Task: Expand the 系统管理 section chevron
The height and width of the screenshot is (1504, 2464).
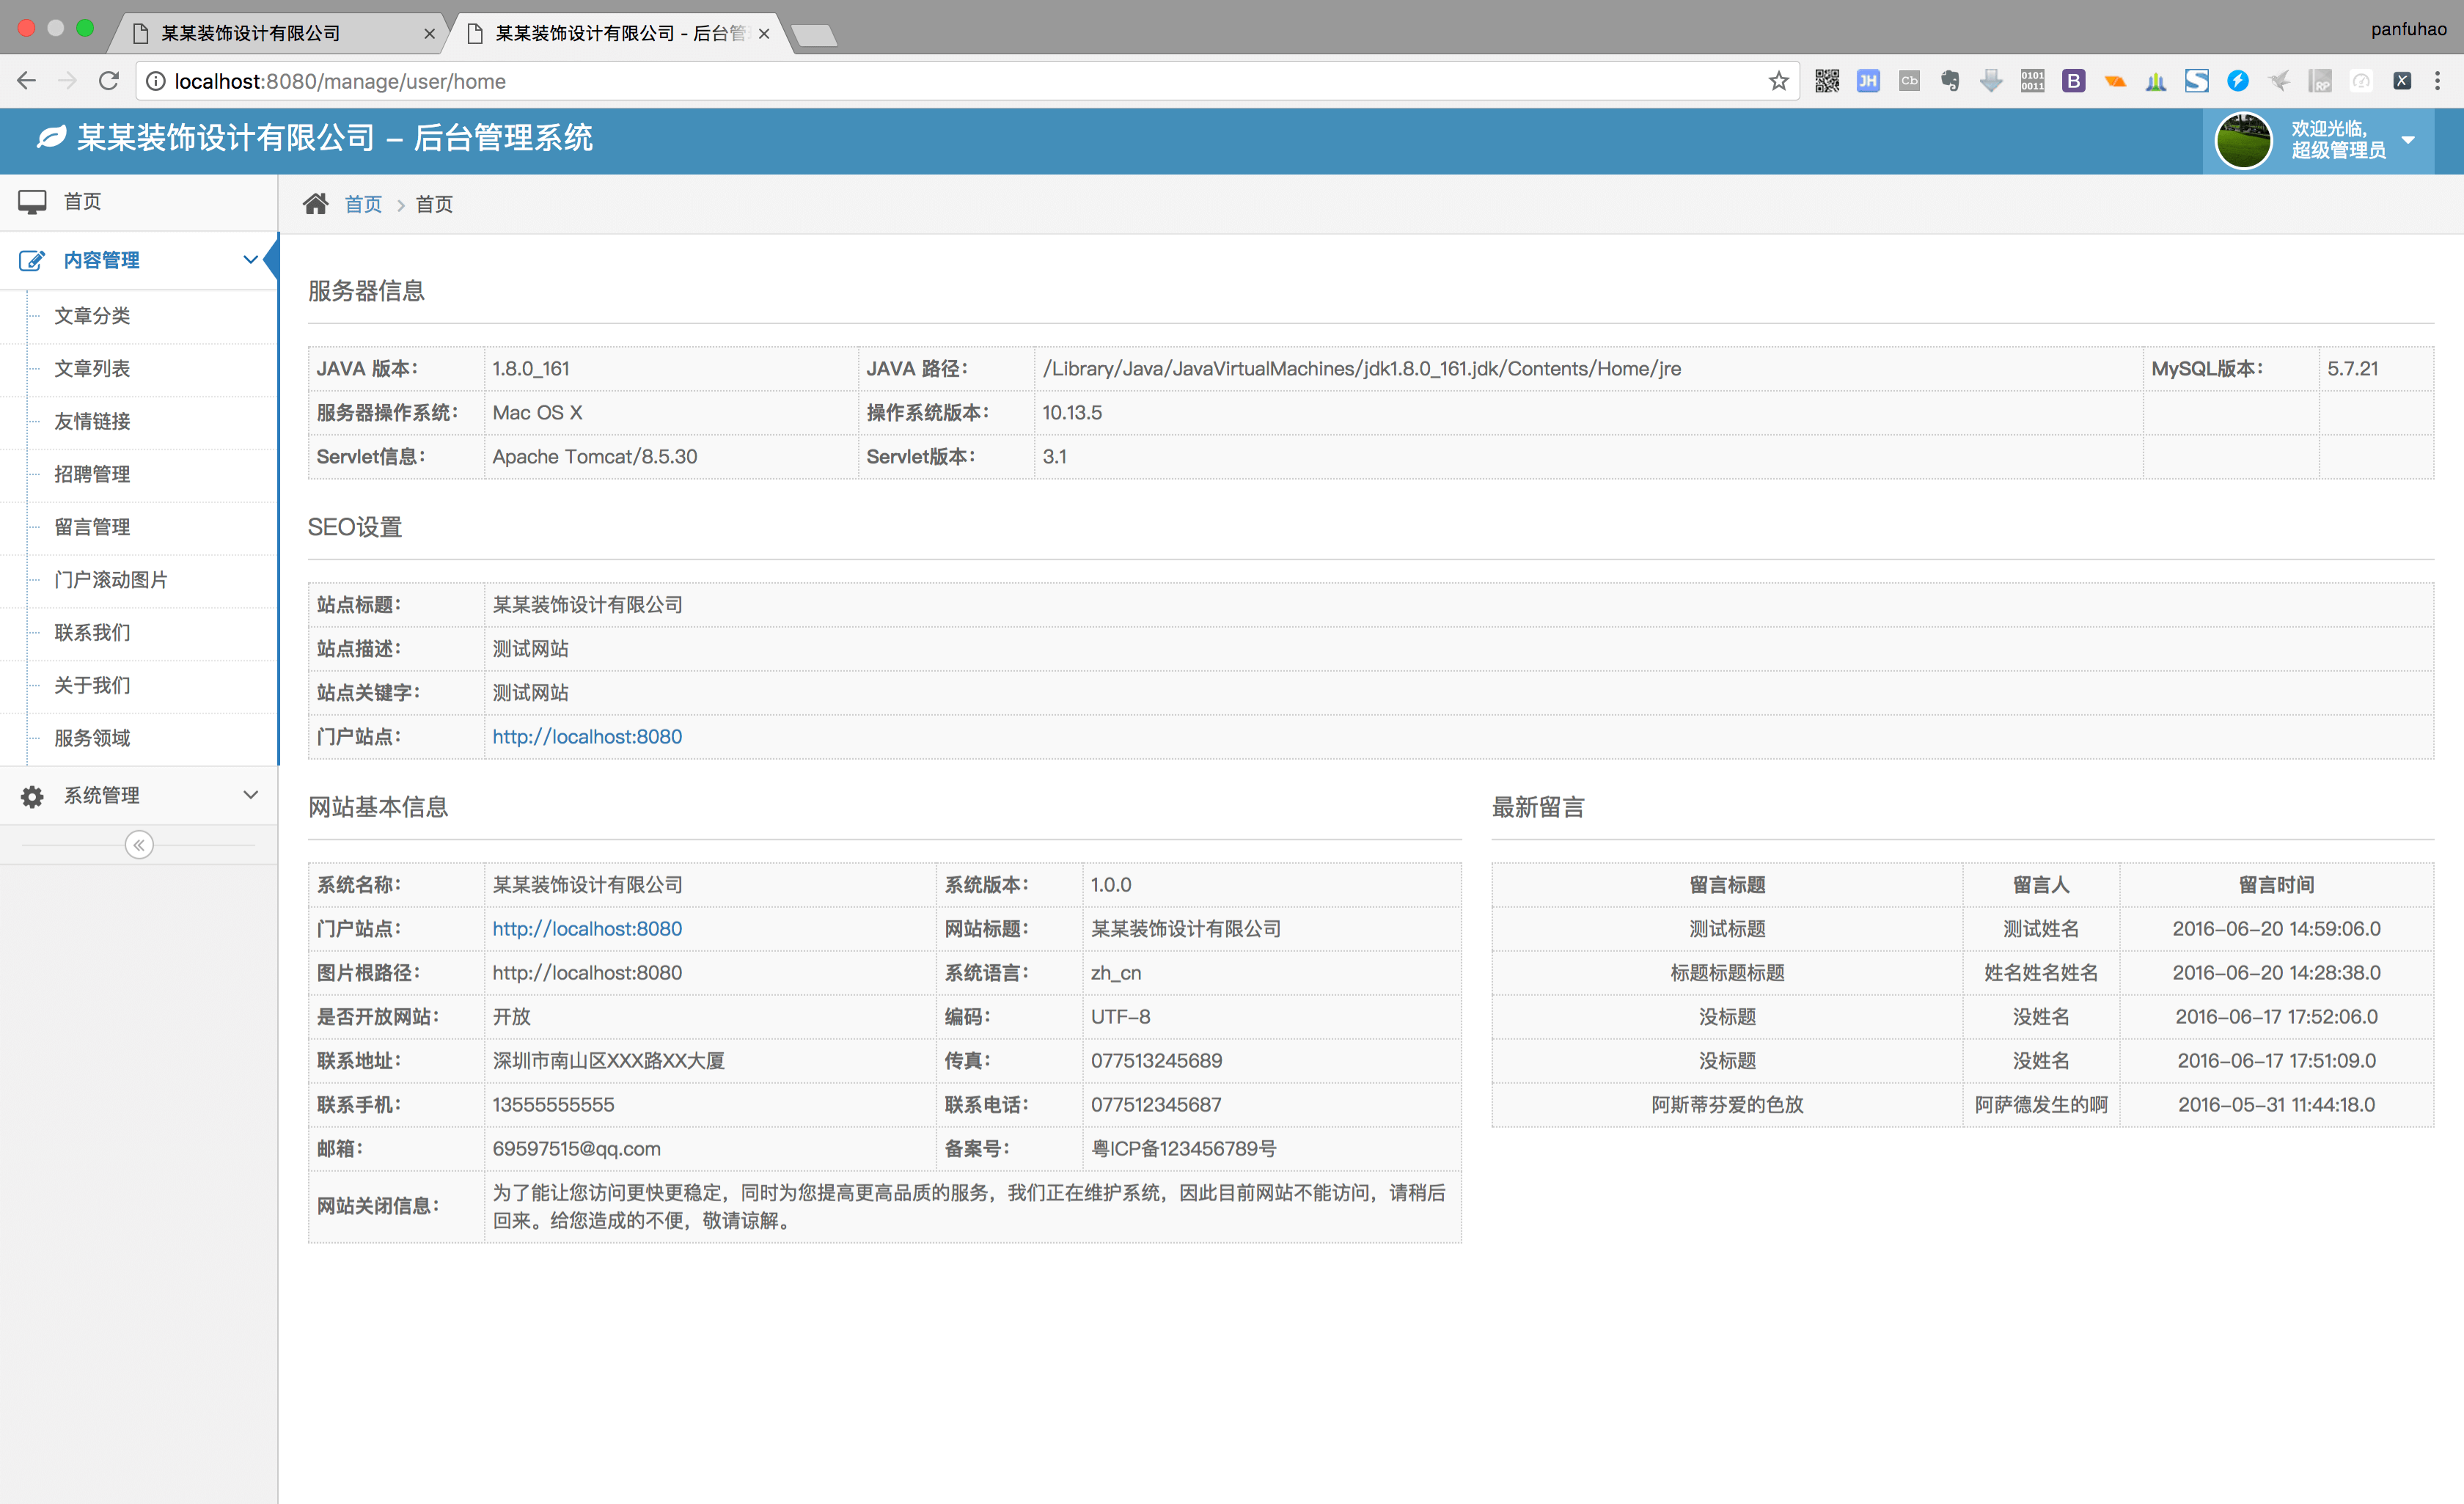Action: (250, 795)
